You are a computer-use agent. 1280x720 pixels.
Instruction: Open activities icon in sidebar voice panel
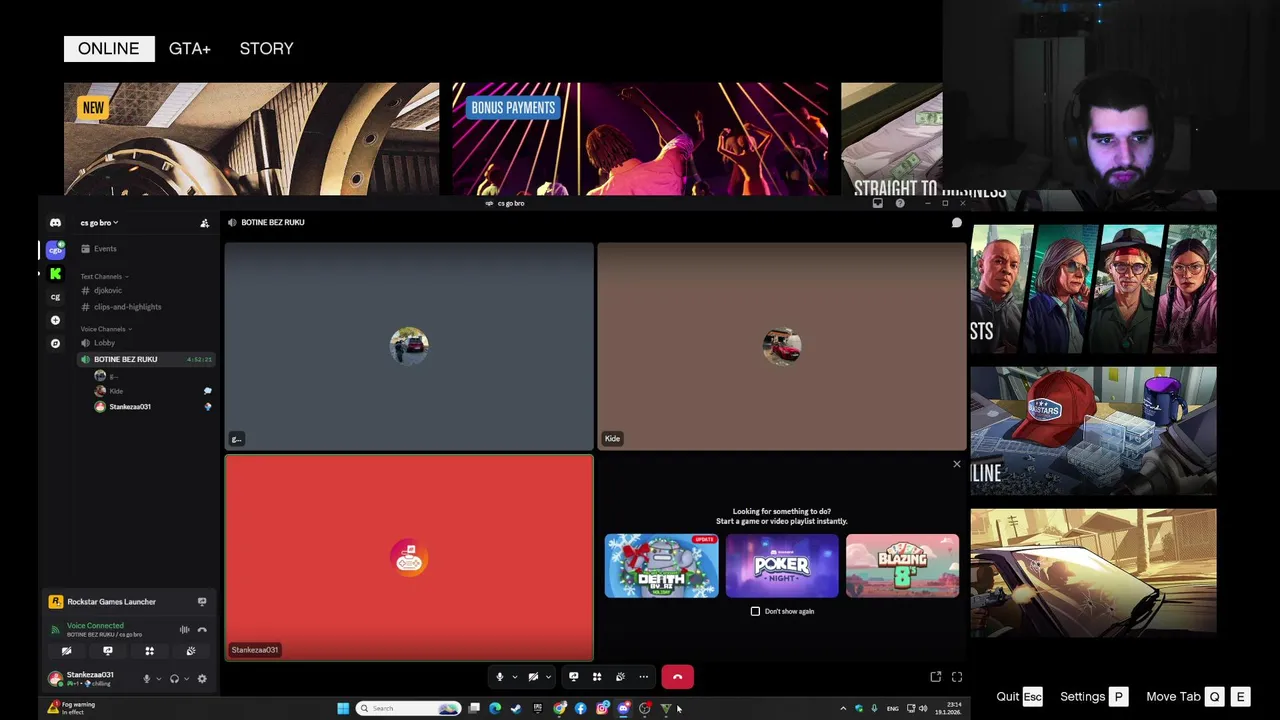[x=149, y=651]
